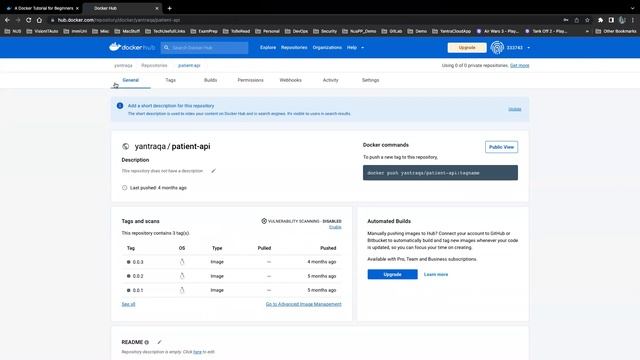
Task: Click the Learn more link
Action: pos(436,274)
